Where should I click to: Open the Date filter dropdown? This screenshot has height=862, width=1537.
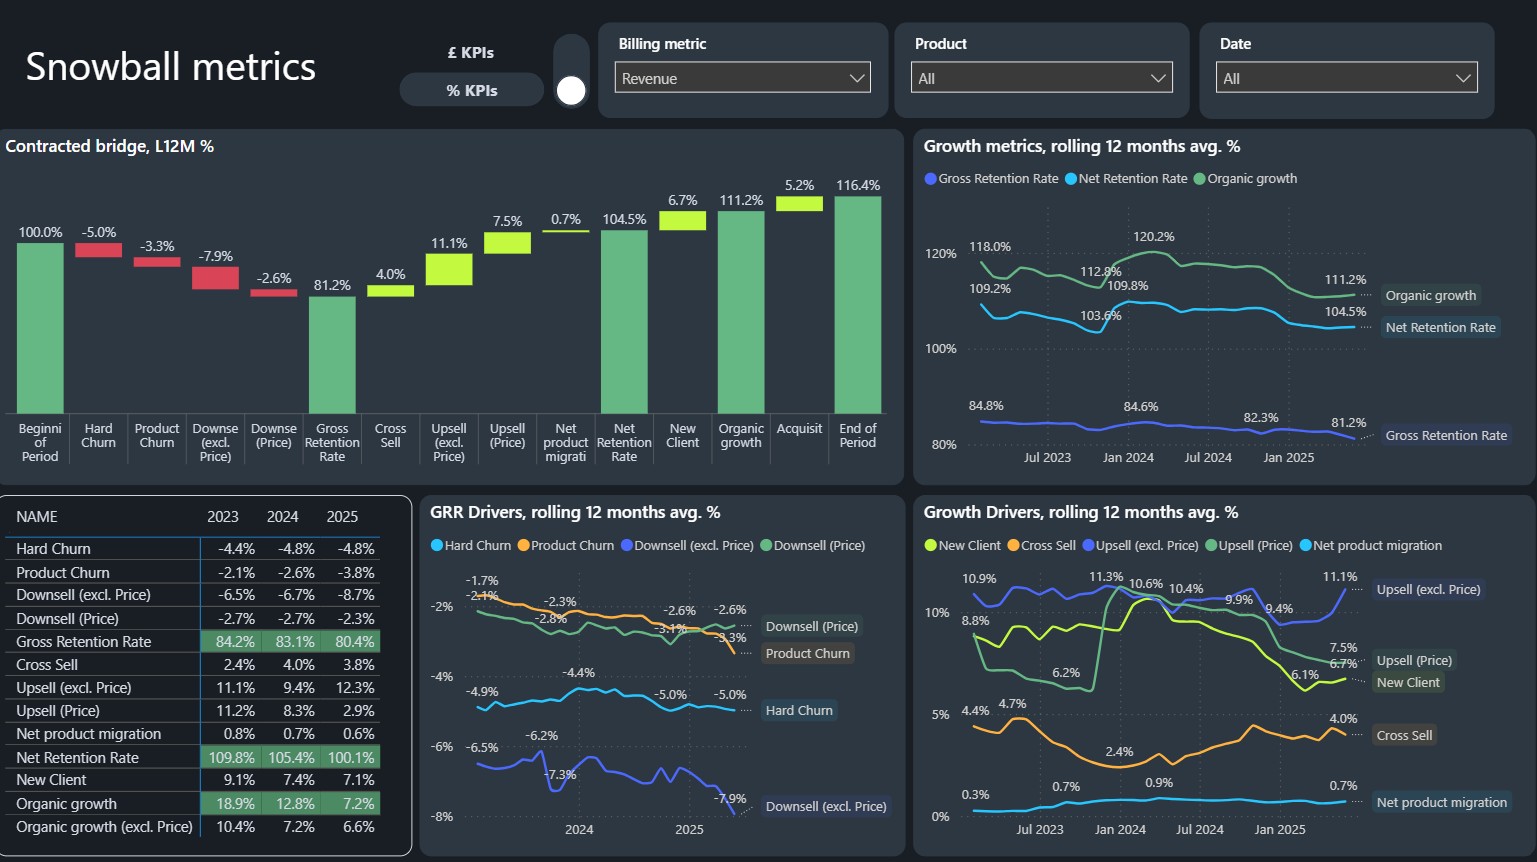[x=1346, y=78]
